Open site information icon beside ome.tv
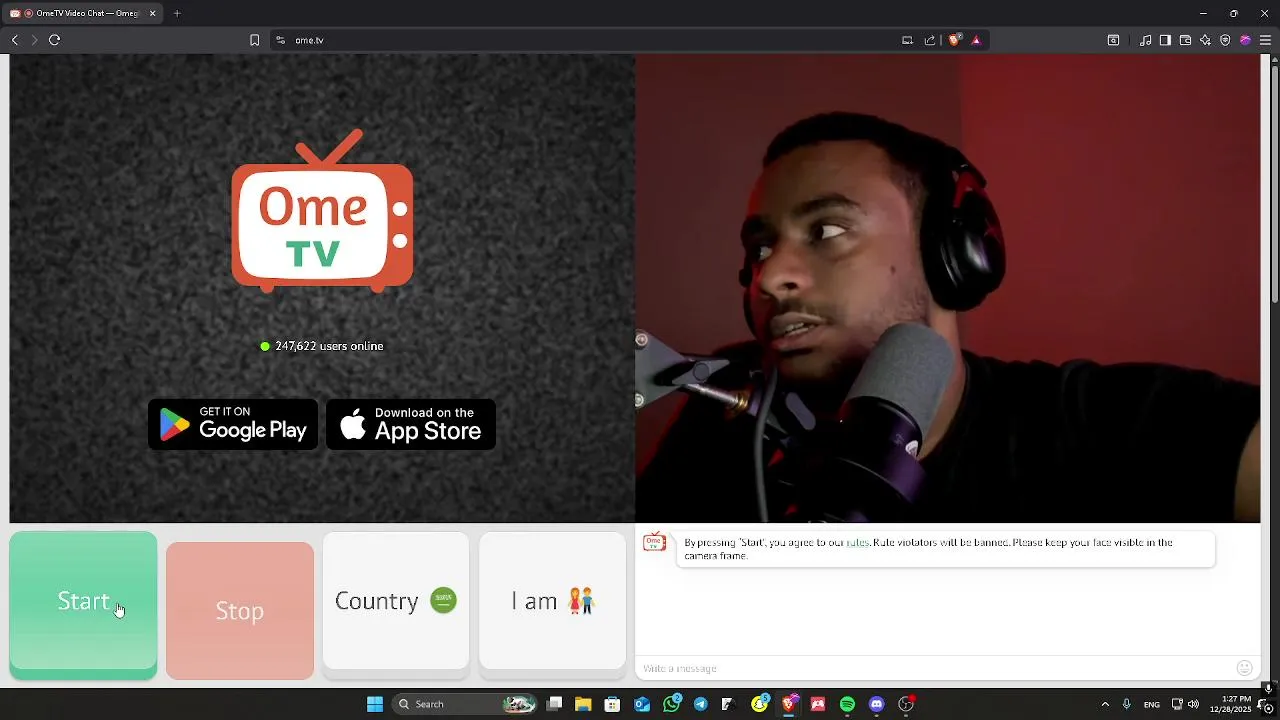 click(280, 40)
